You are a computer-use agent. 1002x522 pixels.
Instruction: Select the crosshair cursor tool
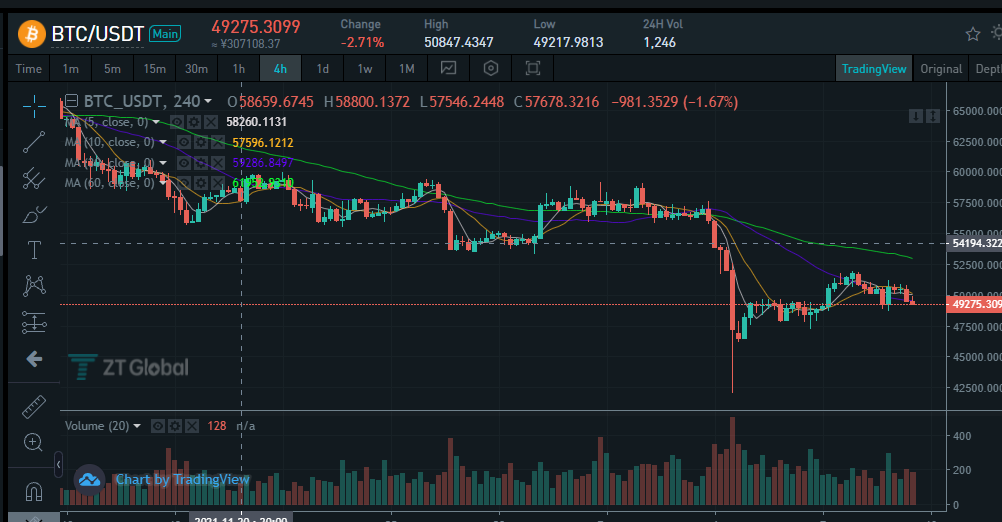click(x=34, y=106)
